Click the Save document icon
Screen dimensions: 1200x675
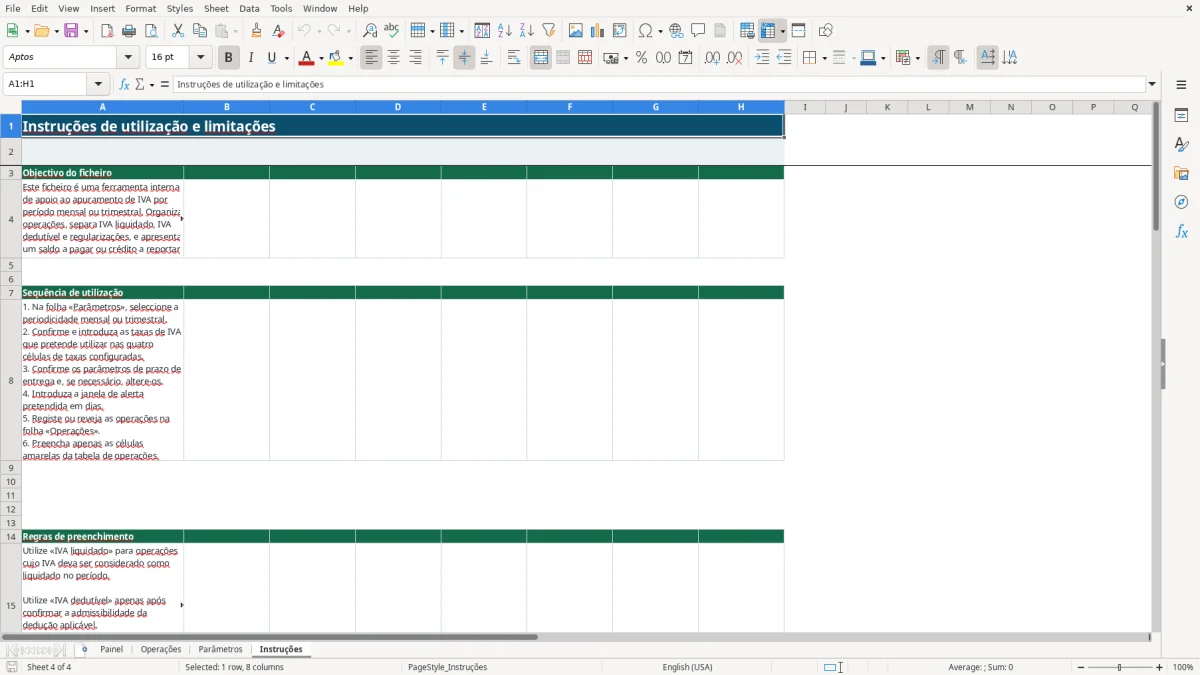click(x=71, y=31)
